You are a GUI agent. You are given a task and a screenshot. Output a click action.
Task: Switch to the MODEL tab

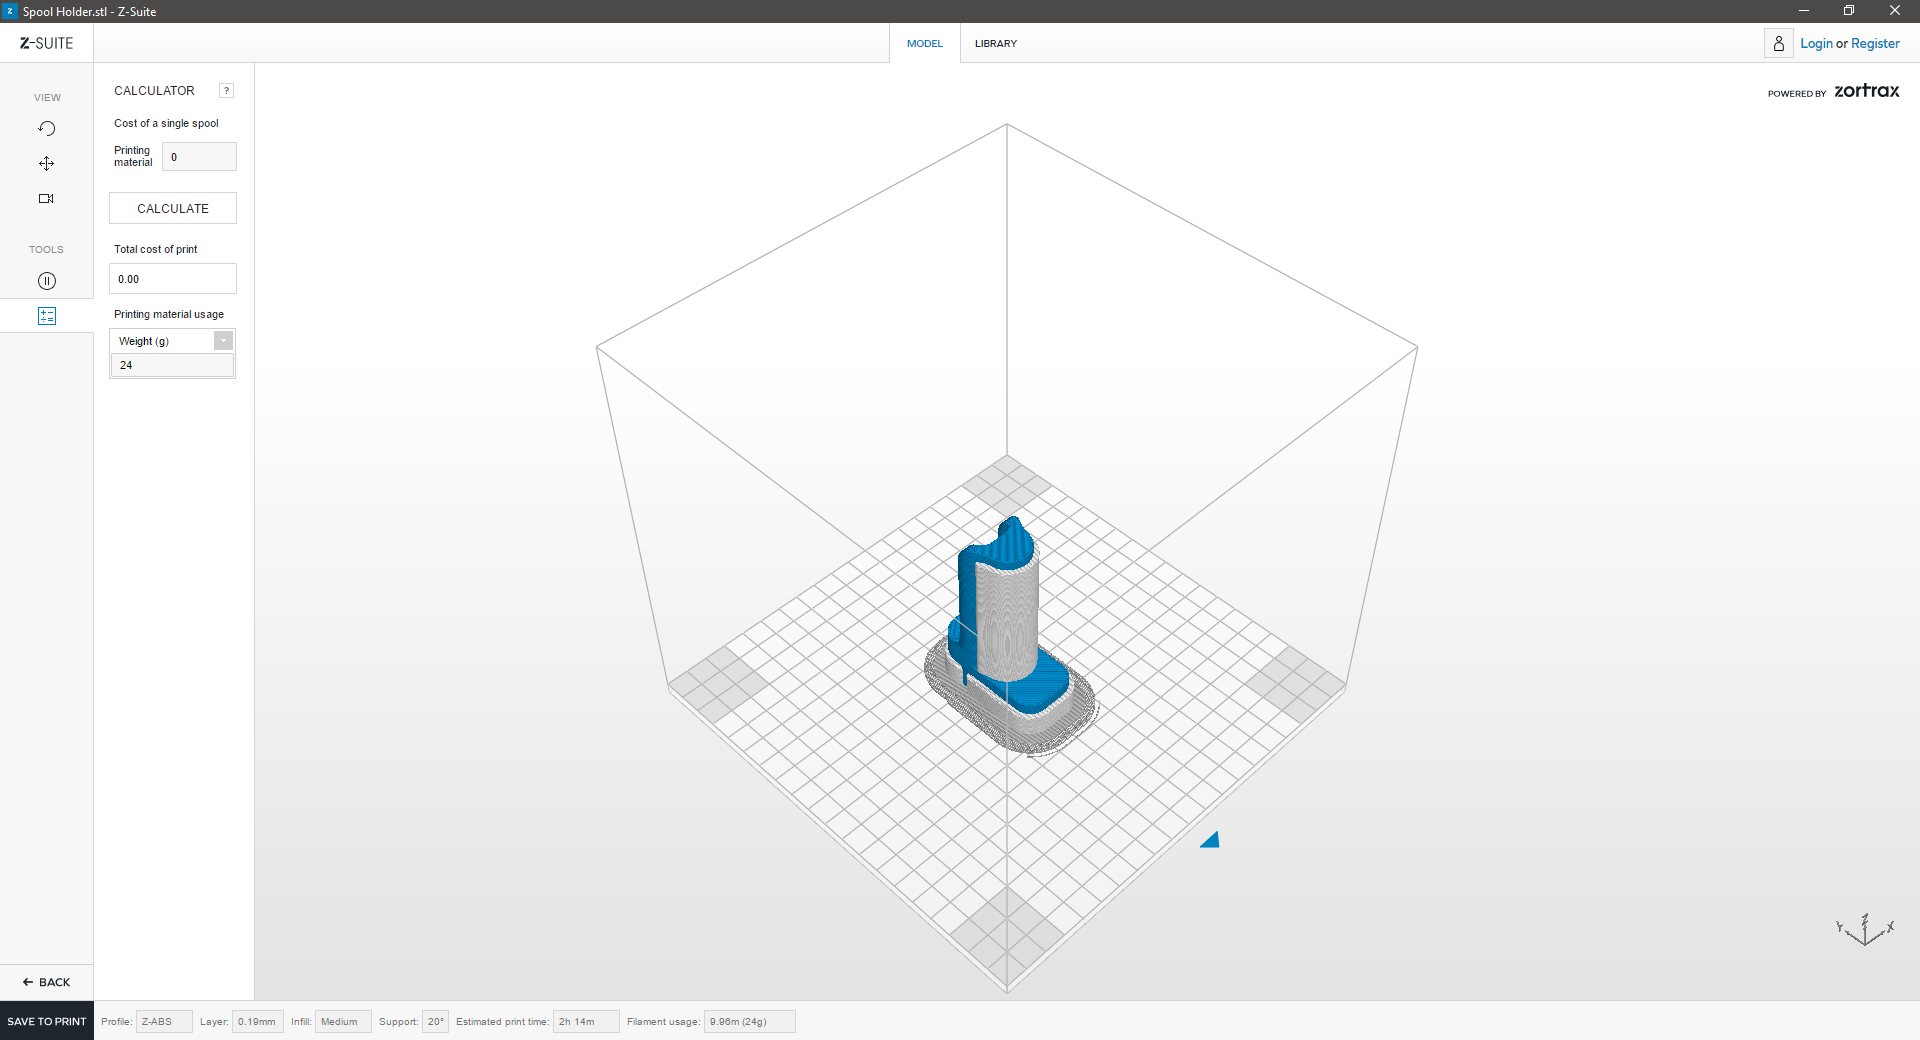[924, 43]
